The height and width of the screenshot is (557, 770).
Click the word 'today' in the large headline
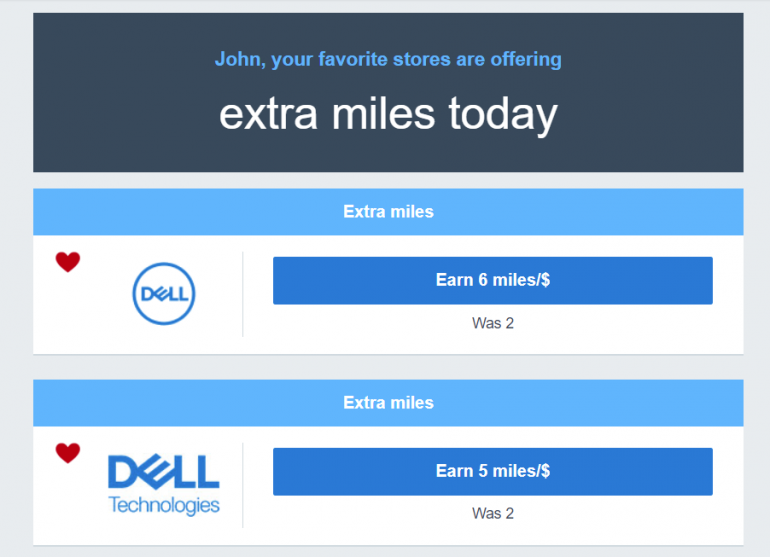click(503, 115)
